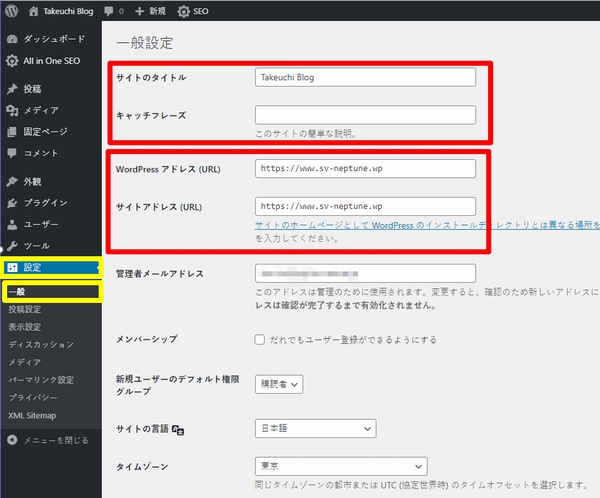Click SEO label in the admin bar
Viewport: 600px width, 498px height.
pos(201,11)
